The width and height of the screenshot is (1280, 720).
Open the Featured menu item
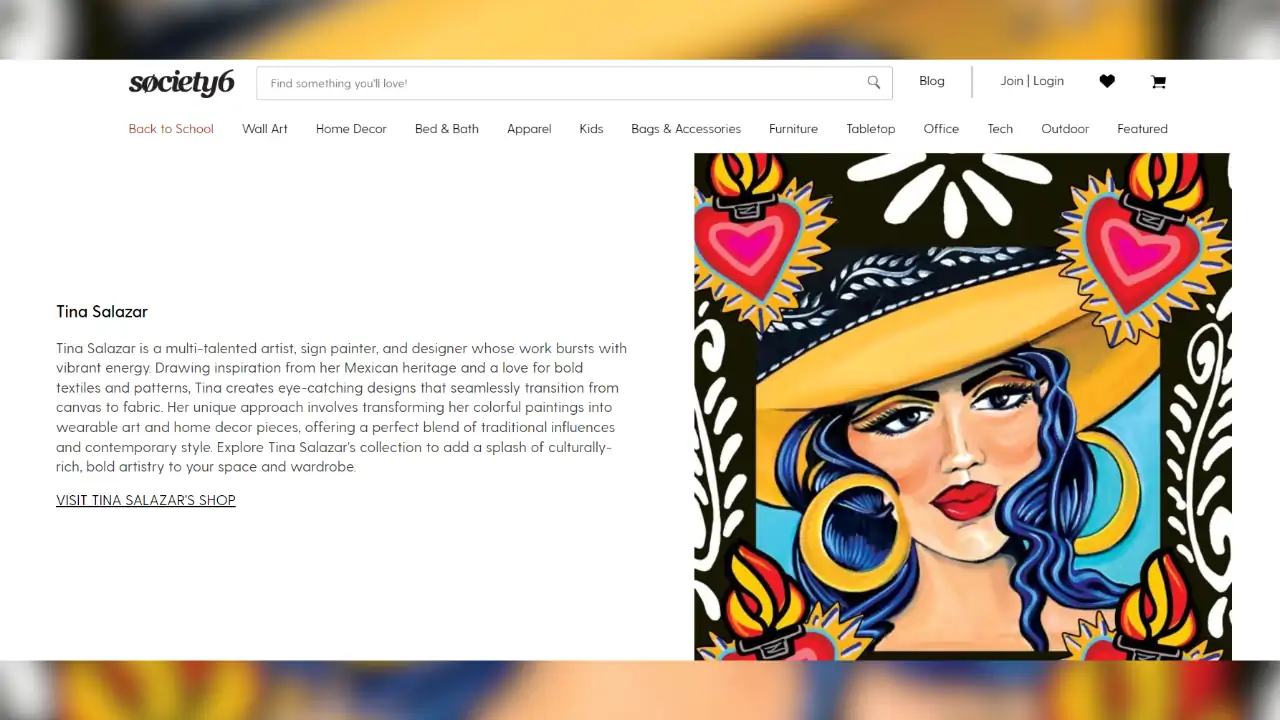[1142, 129]
